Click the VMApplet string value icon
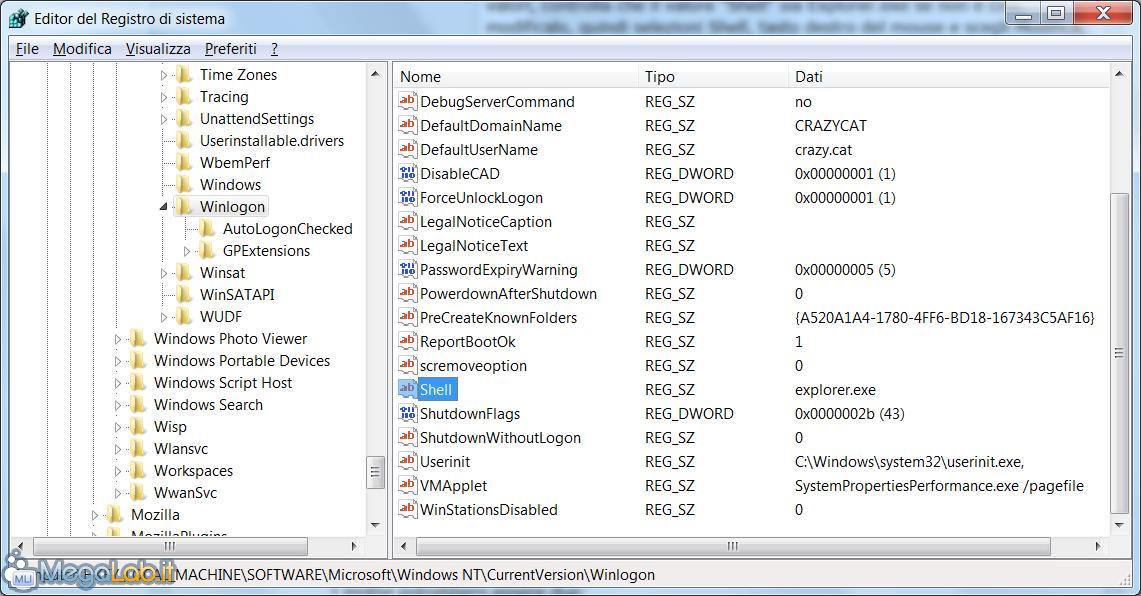This screenshot has height=596, width=1141. click(408, 485)
